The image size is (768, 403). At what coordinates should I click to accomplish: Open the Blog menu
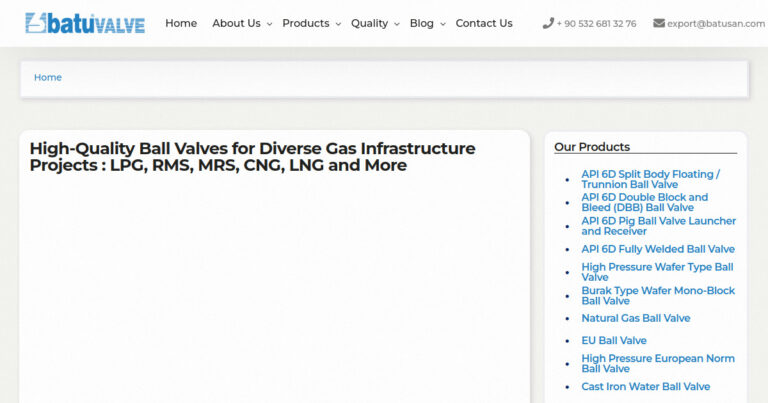tap(422, 23)
